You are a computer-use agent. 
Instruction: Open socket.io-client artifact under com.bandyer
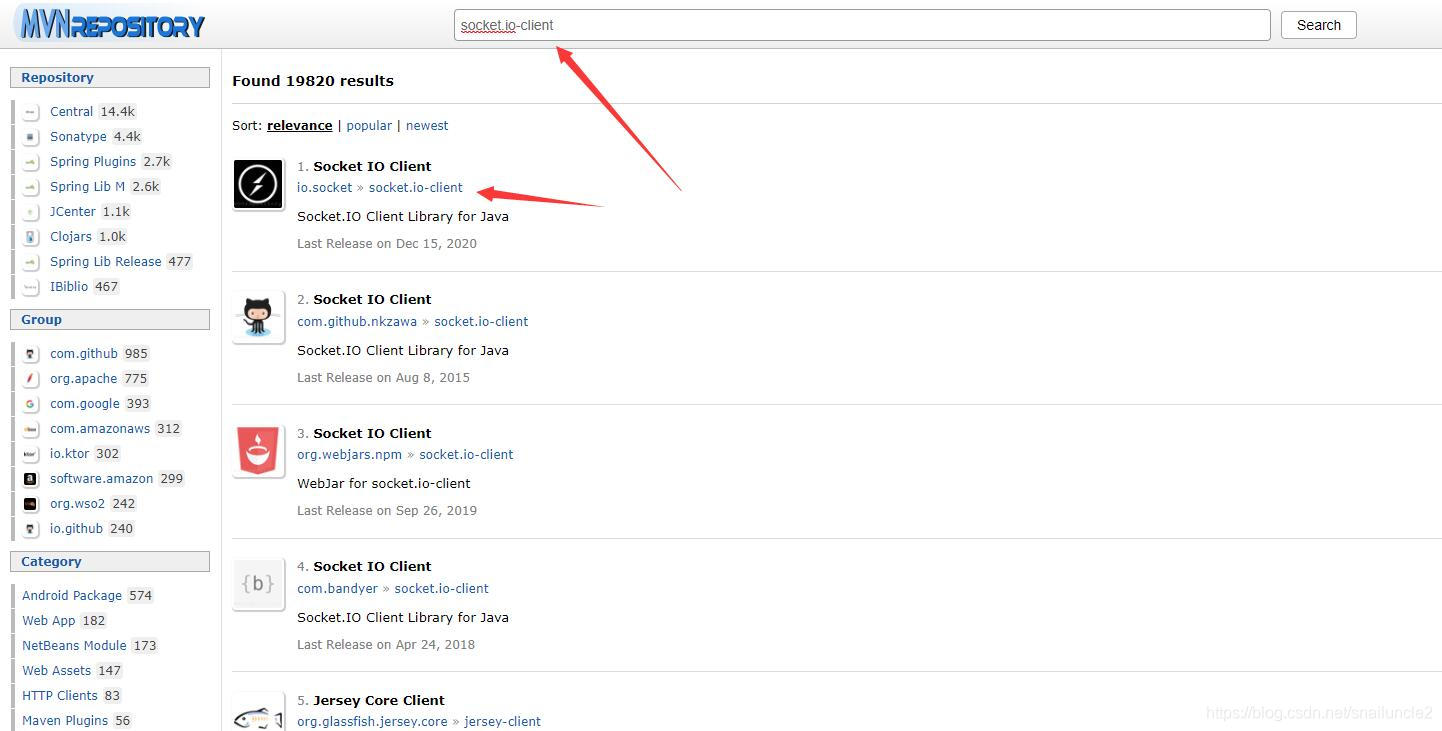pyautogui.click(x=442, y=589)
